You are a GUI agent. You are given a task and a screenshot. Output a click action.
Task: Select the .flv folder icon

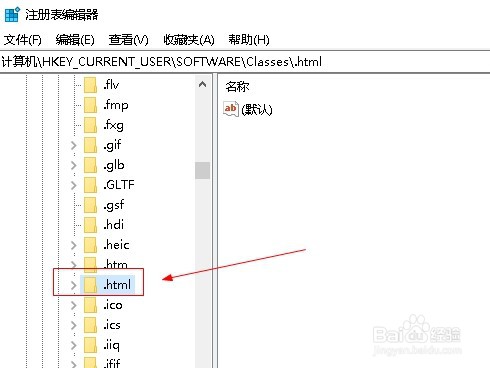coord(90,85)
